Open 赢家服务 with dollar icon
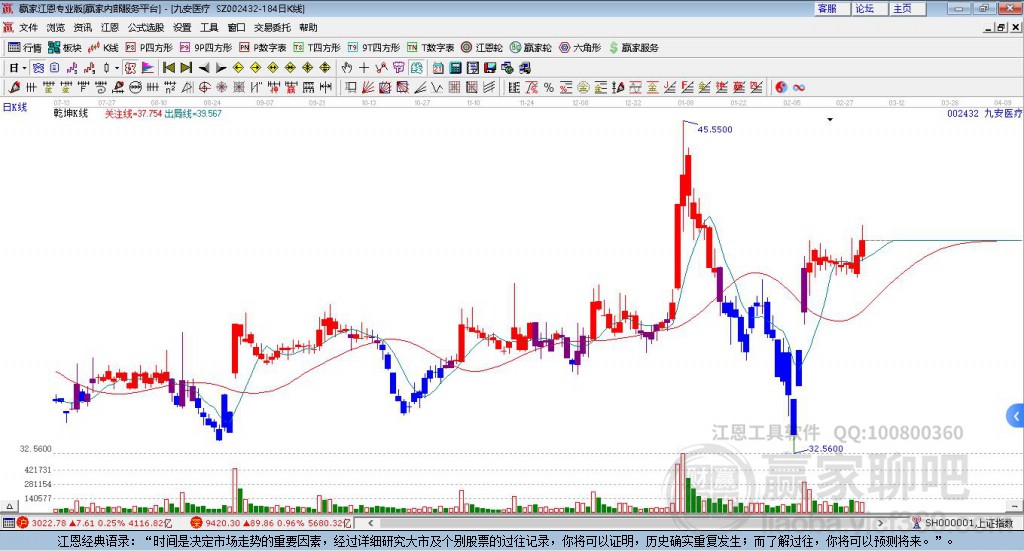This screenshot has width=1024, height=551. (633, 48)
